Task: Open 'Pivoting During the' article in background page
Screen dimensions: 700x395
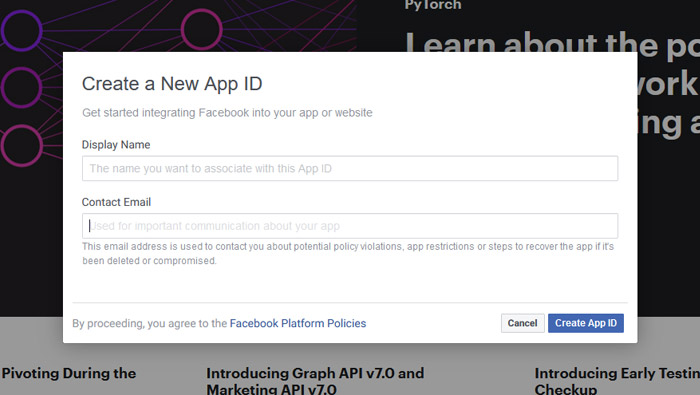Action: click(x=69, y=373)
